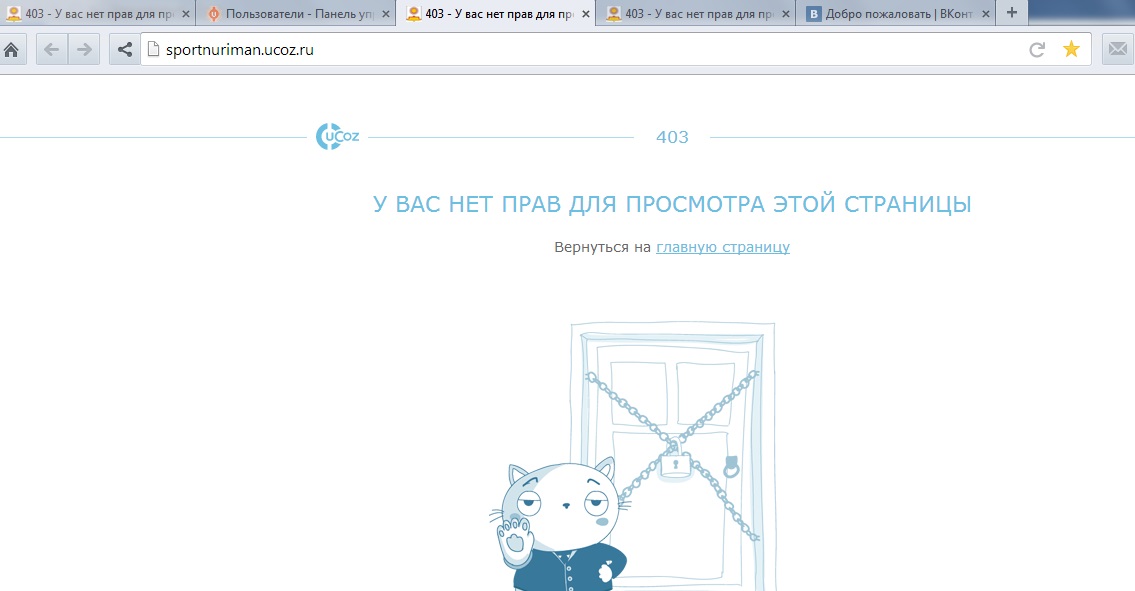Click the uCoz logo
The width and height of the screenshot is (1135, 591).
pyautogui.click(x=338, y=137)
